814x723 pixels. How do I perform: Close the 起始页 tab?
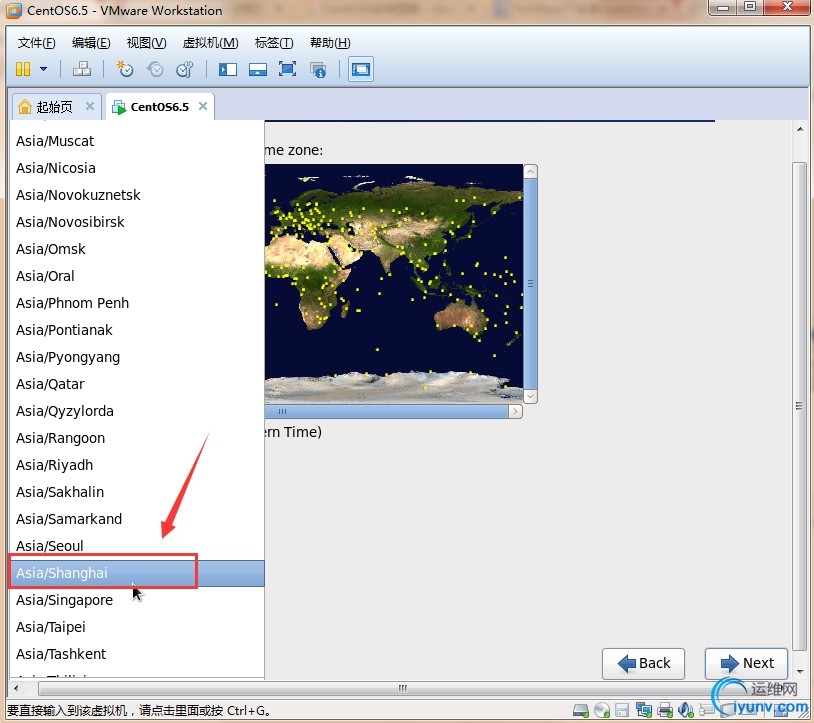pyautogui.click(x=90, y=106)
